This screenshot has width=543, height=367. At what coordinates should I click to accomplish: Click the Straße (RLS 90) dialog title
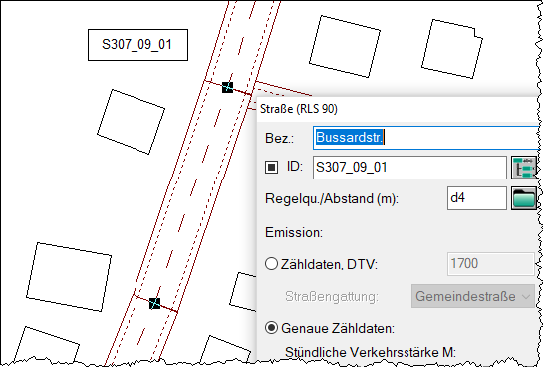pyautogui.click(x=299, y=109)
